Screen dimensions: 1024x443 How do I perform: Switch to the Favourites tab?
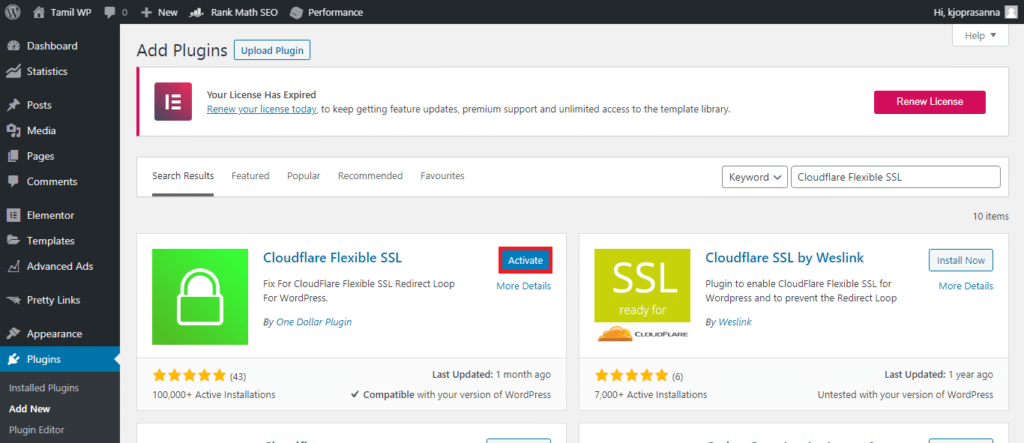[x=442, y=176]
